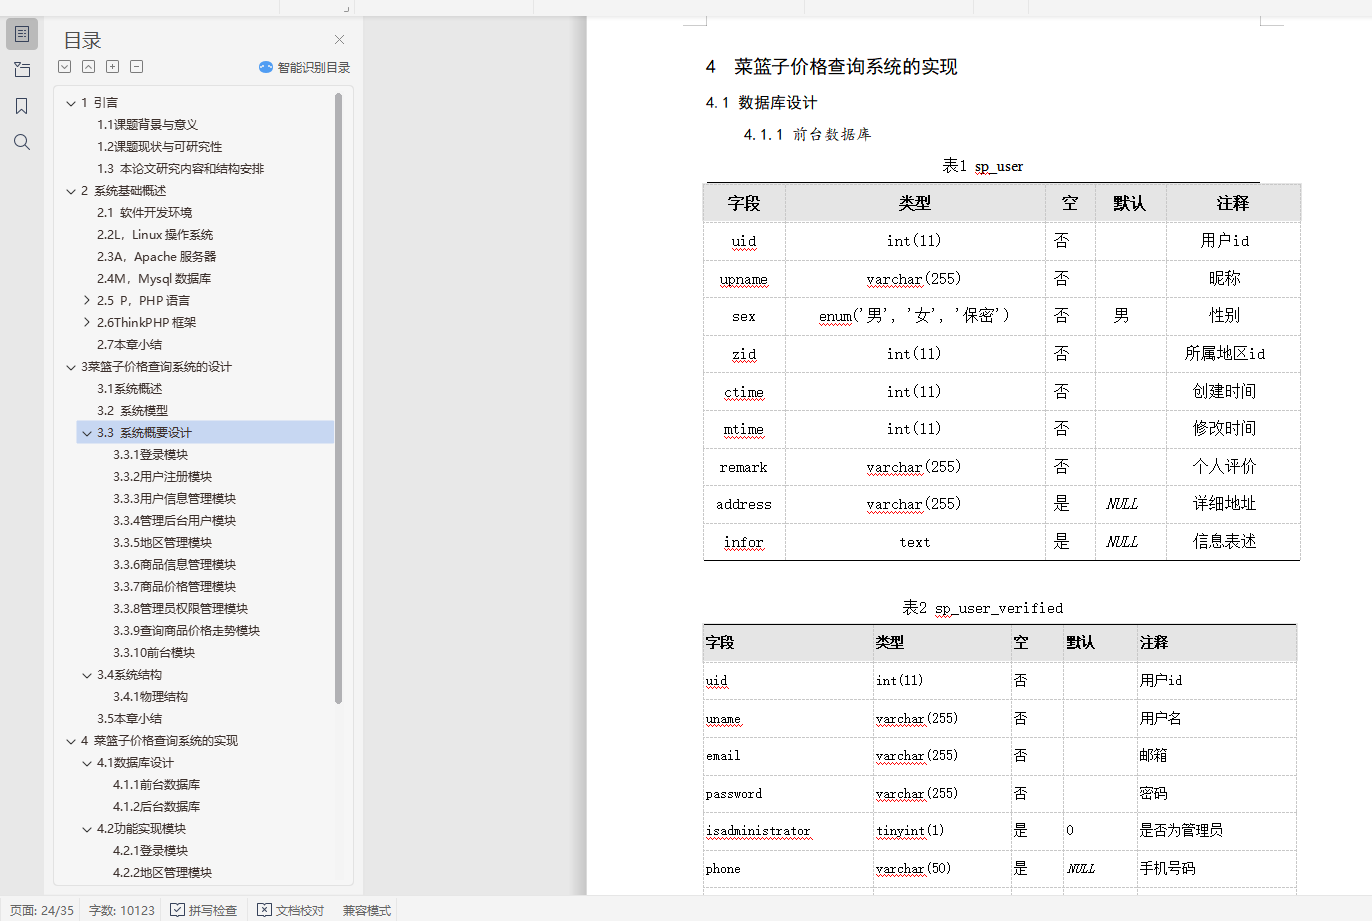
Task: Collapse the 1 引言 outline section
Action: tap(71, 103)
